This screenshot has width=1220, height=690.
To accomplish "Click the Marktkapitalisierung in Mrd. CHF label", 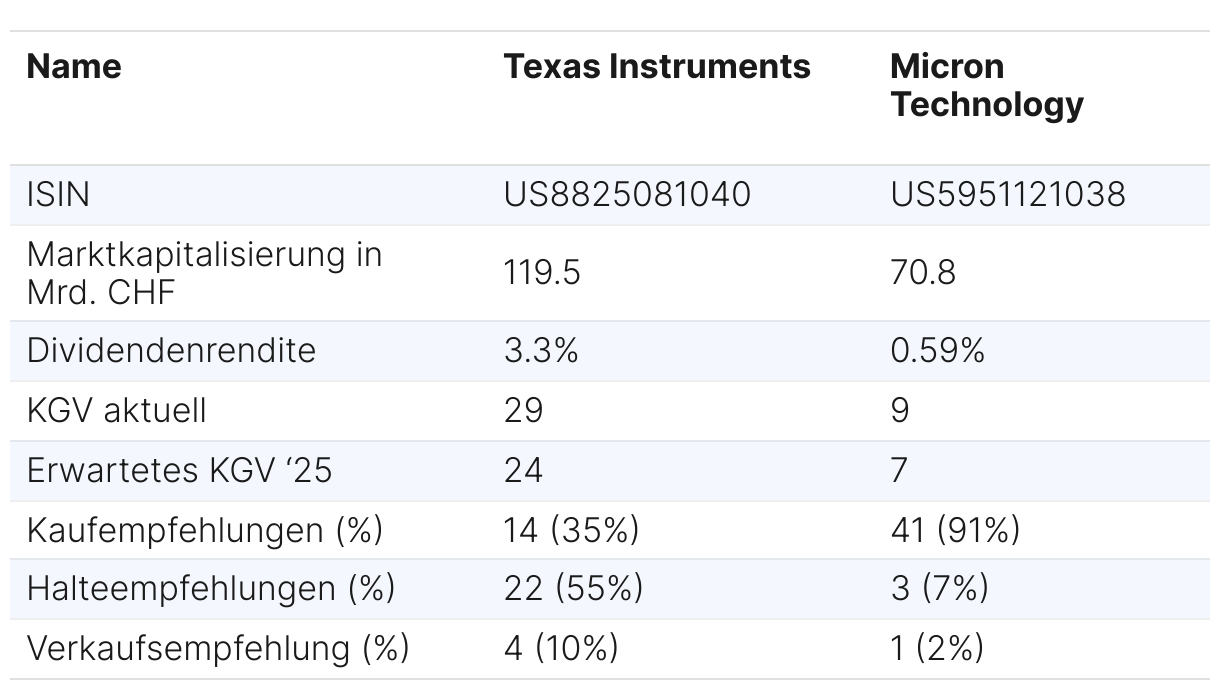I will click(x=205, y=272).
